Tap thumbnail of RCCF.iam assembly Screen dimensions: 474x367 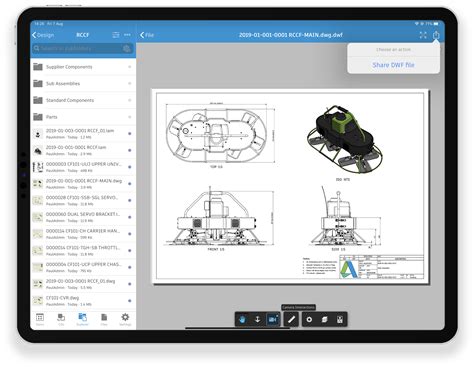pyautogui.click(x=38, y=151)
